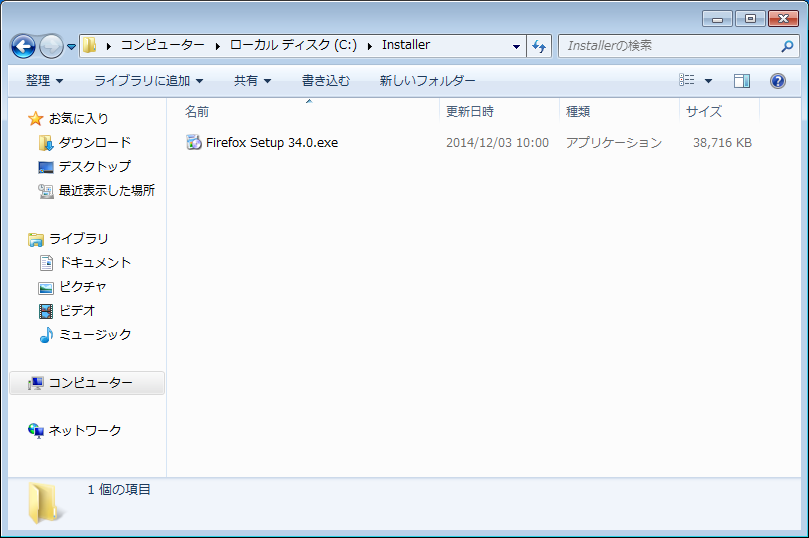This screenshot has width=809, height=538.
Task: Click the greyed-out Forward arrow button
Action: coord(51,46)
